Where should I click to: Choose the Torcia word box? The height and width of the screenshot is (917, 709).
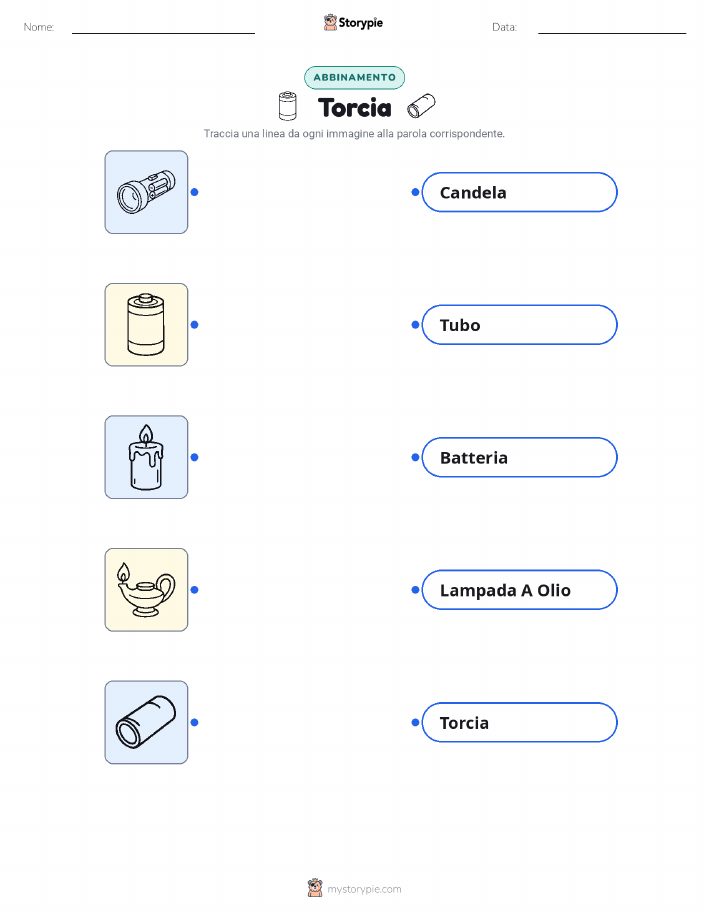click(x=519, y=722)
